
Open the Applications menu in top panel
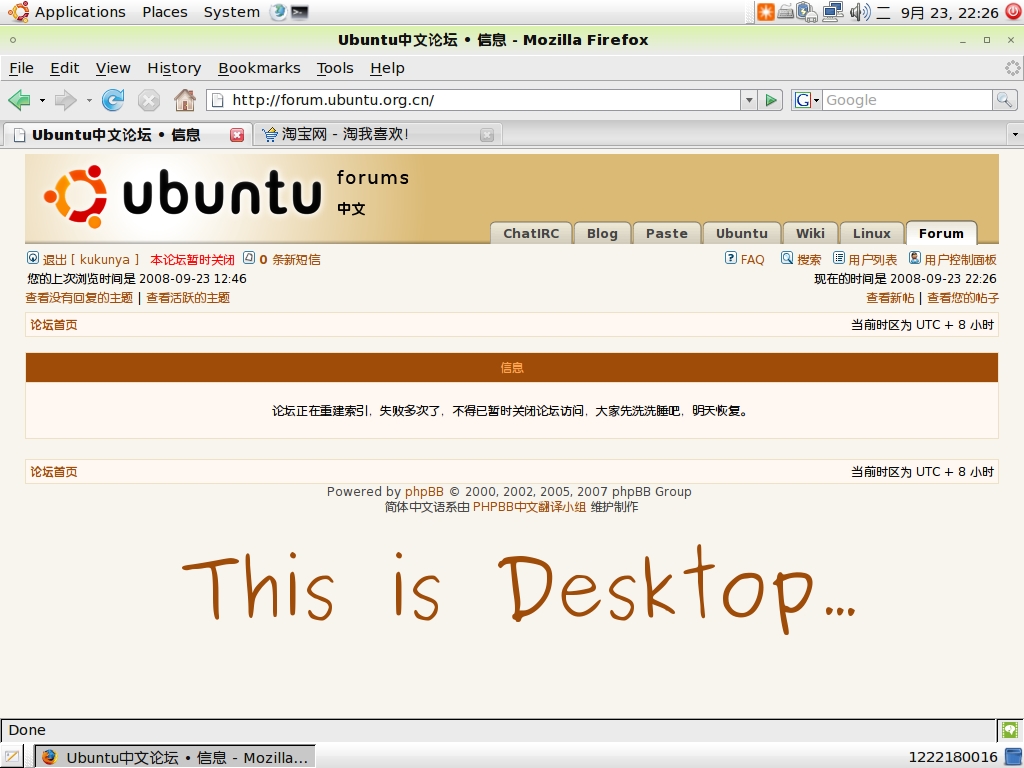click(x=80, y=12)
